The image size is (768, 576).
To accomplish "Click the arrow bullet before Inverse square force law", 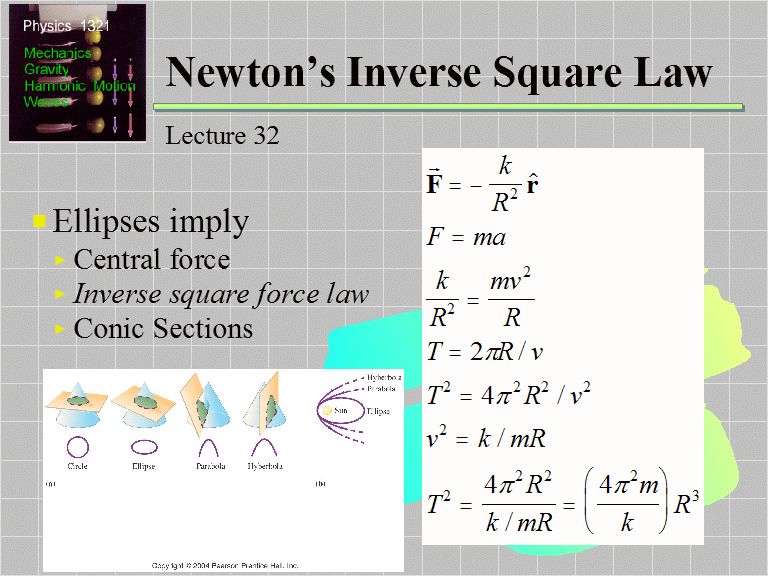I will (61, 295).
